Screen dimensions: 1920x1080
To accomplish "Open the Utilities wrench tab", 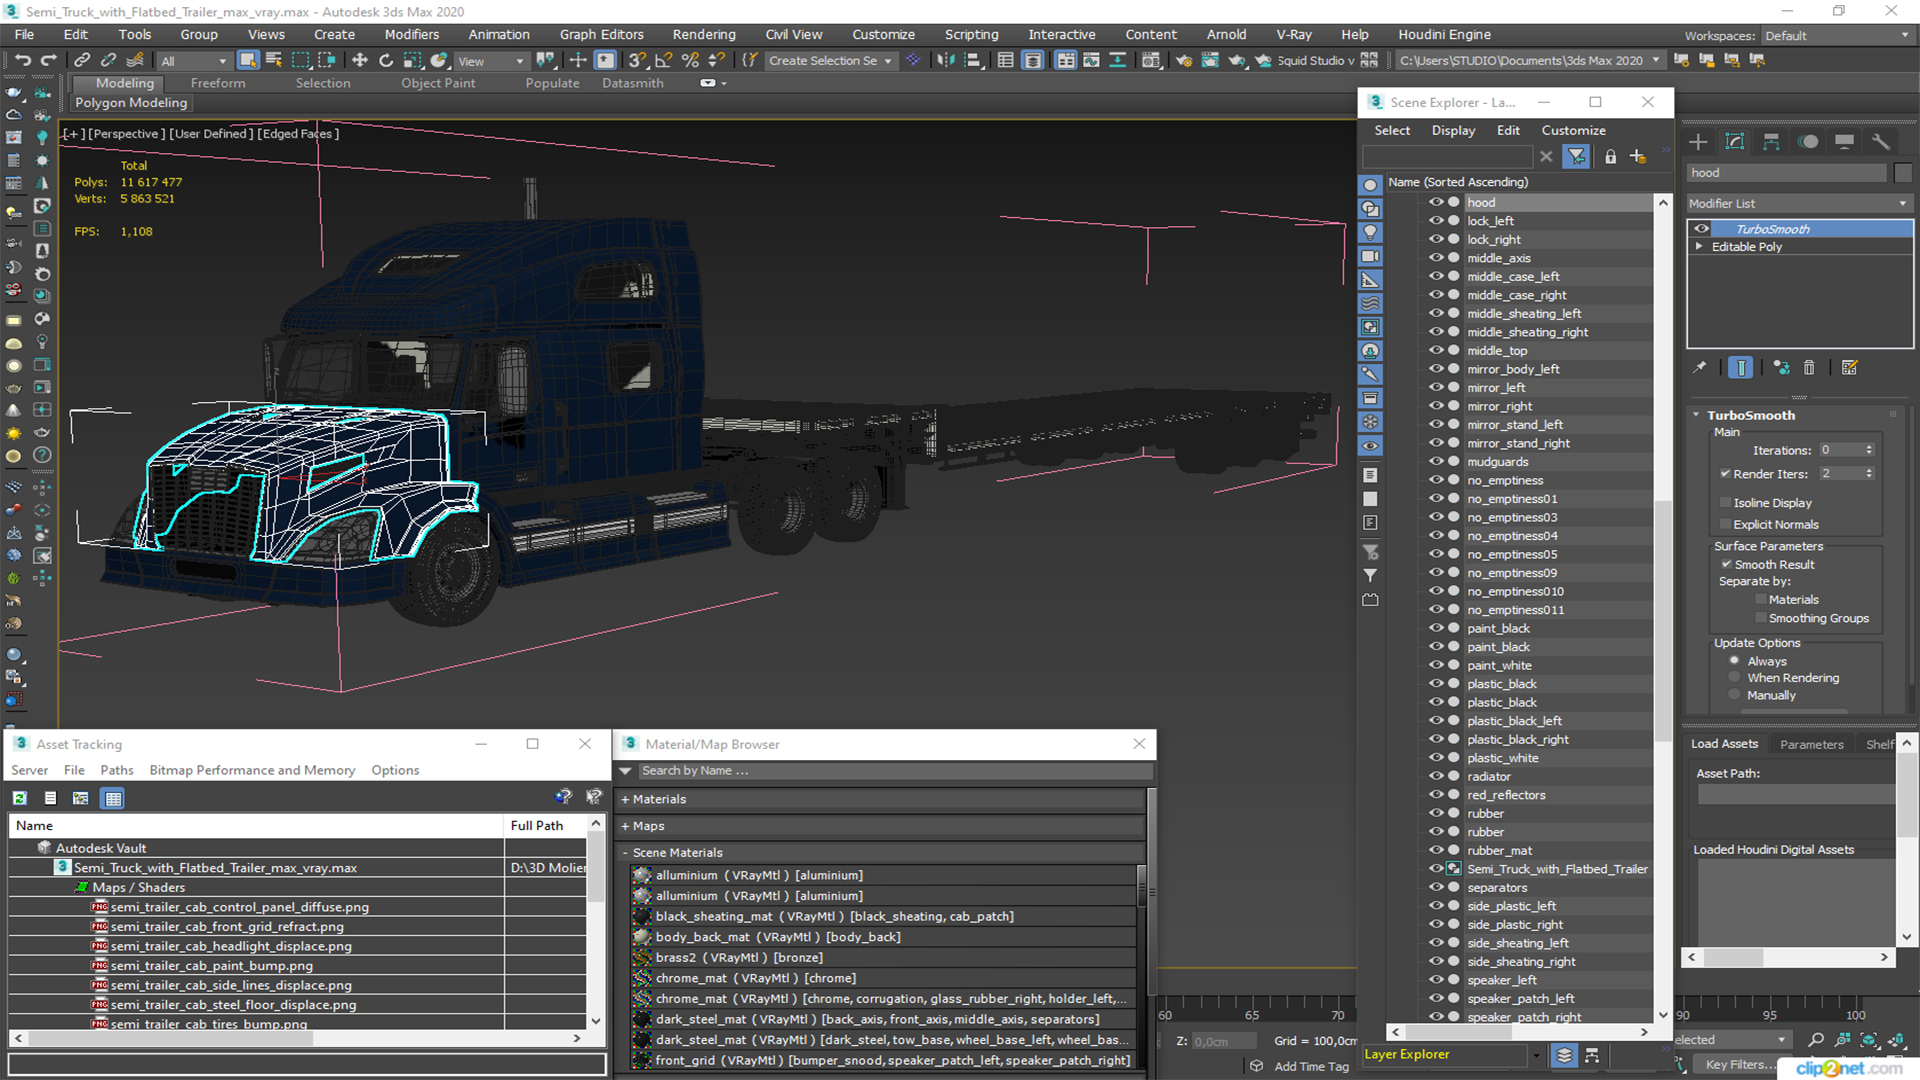I will 1881,142.
